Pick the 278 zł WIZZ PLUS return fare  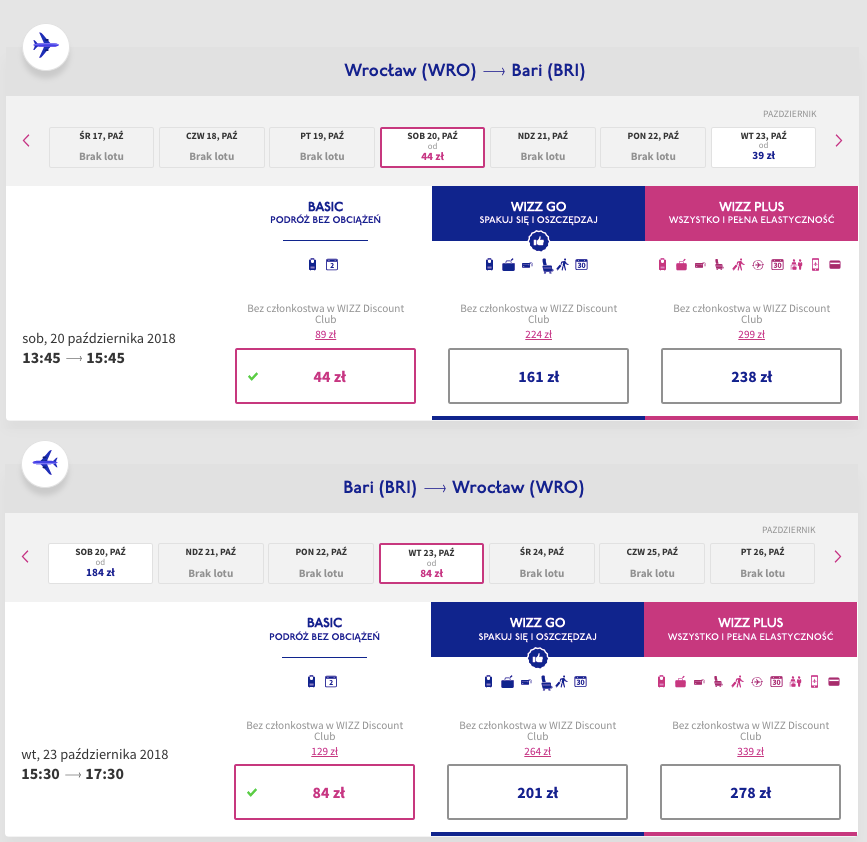[751, 793]
